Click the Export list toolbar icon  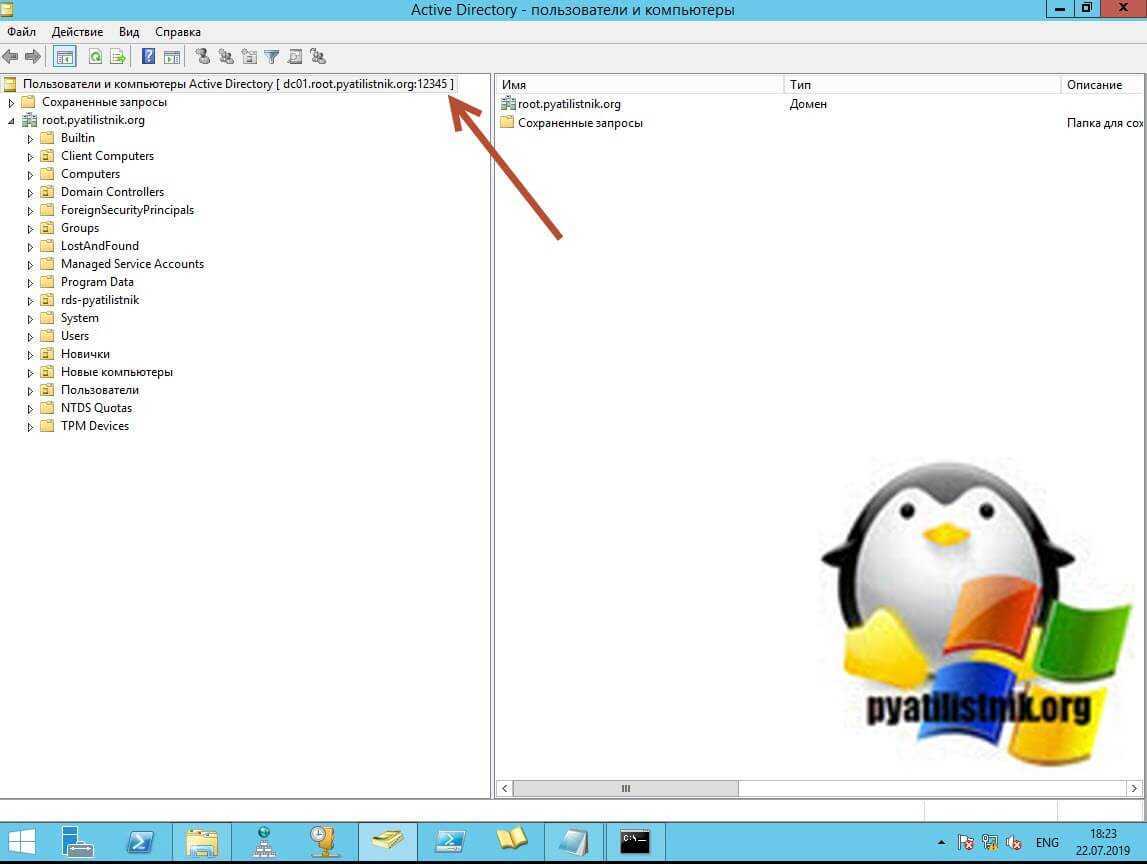tap(118, 57)
